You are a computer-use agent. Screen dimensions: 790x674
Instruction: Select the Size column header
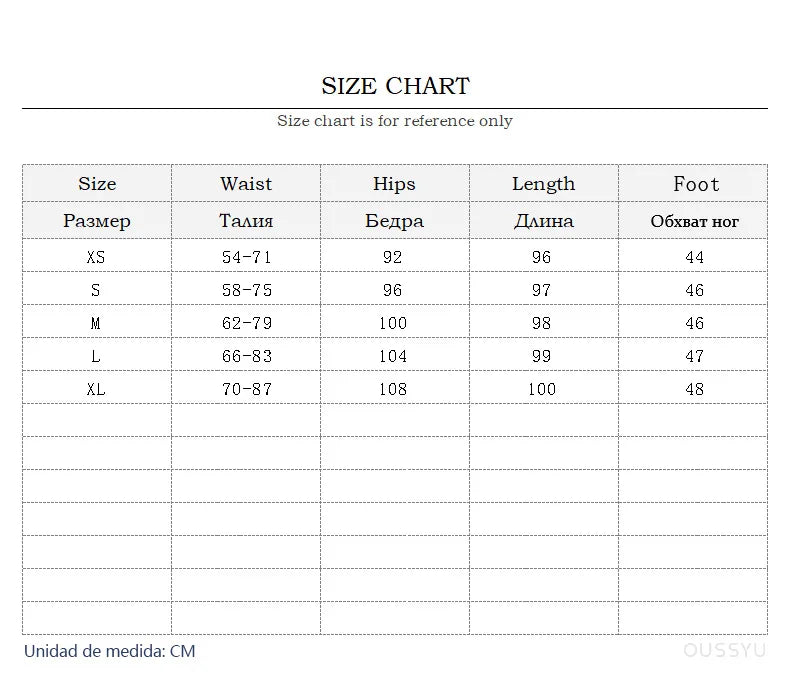pos(97,183)
